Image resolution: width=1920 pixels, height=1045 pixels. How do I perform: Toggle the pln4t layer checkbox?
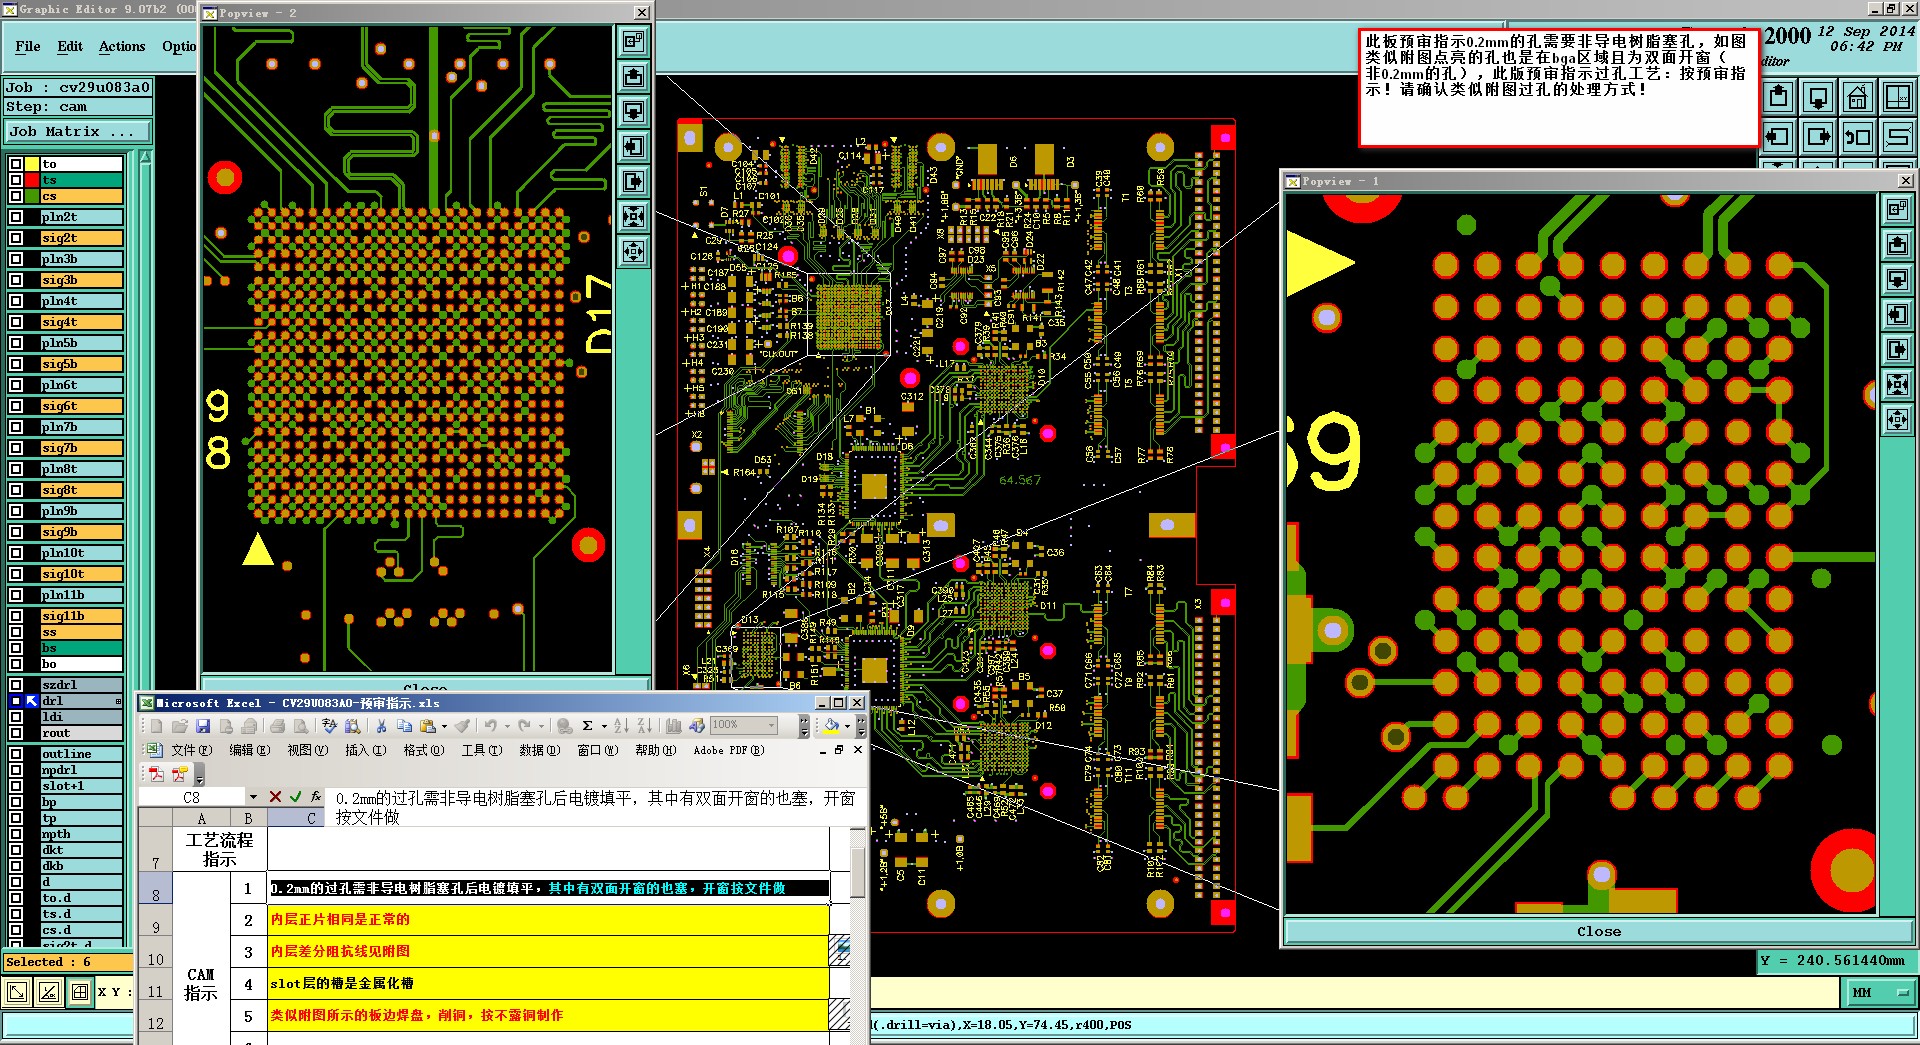[16, 301]
